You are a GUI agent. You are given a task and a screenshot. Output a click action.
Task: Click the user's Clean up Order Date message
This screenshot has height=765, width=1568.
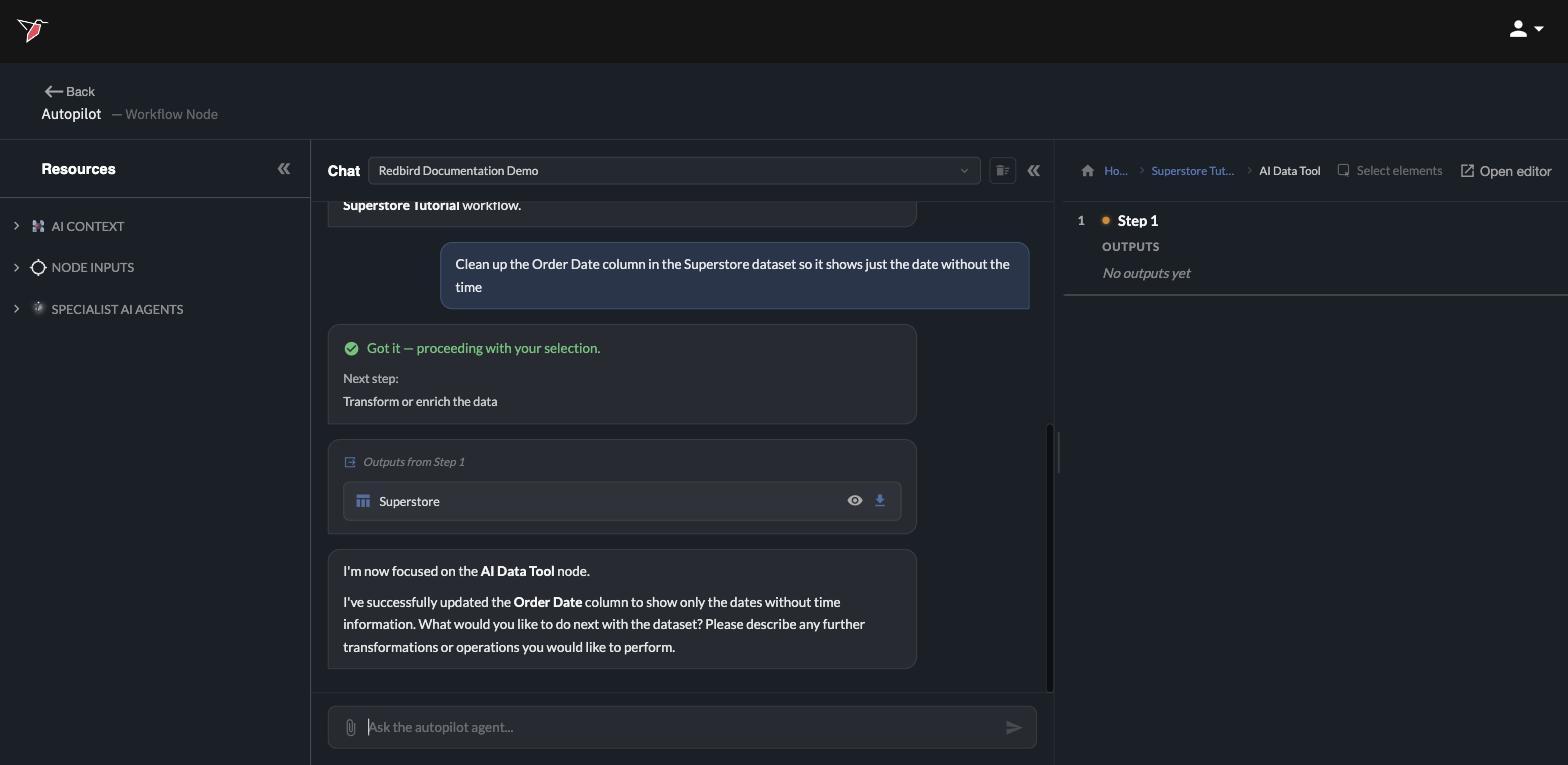[x=735, y=275]
